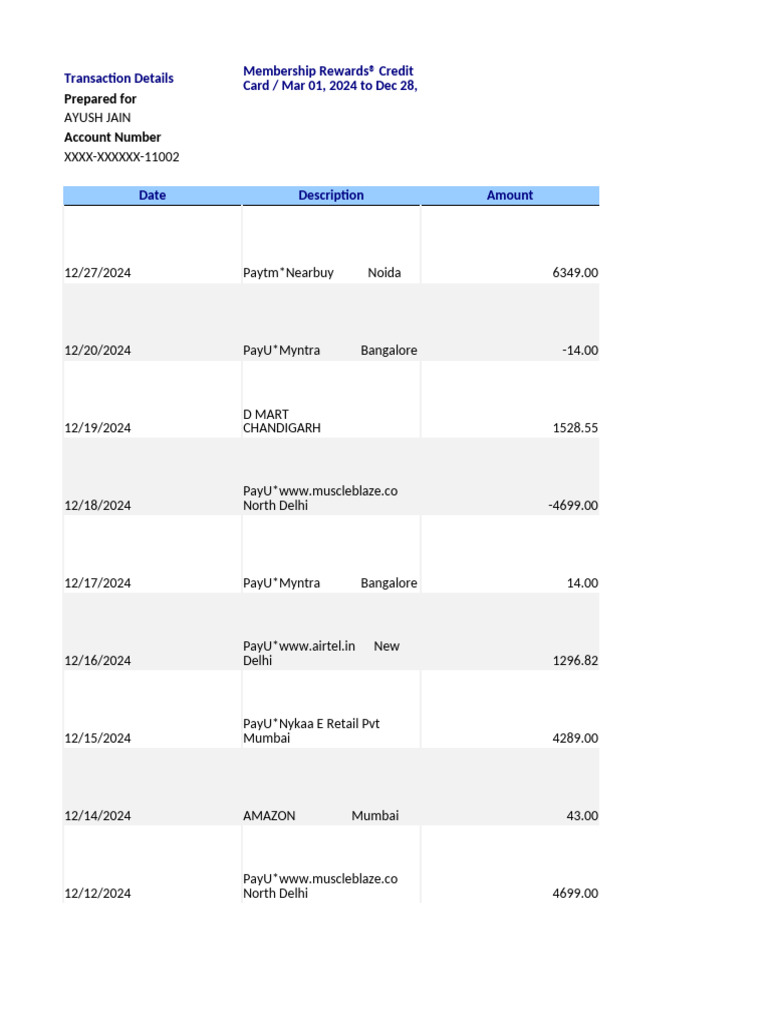Click the -14.00 Myntra refund amount

click(x=580, y=351)
